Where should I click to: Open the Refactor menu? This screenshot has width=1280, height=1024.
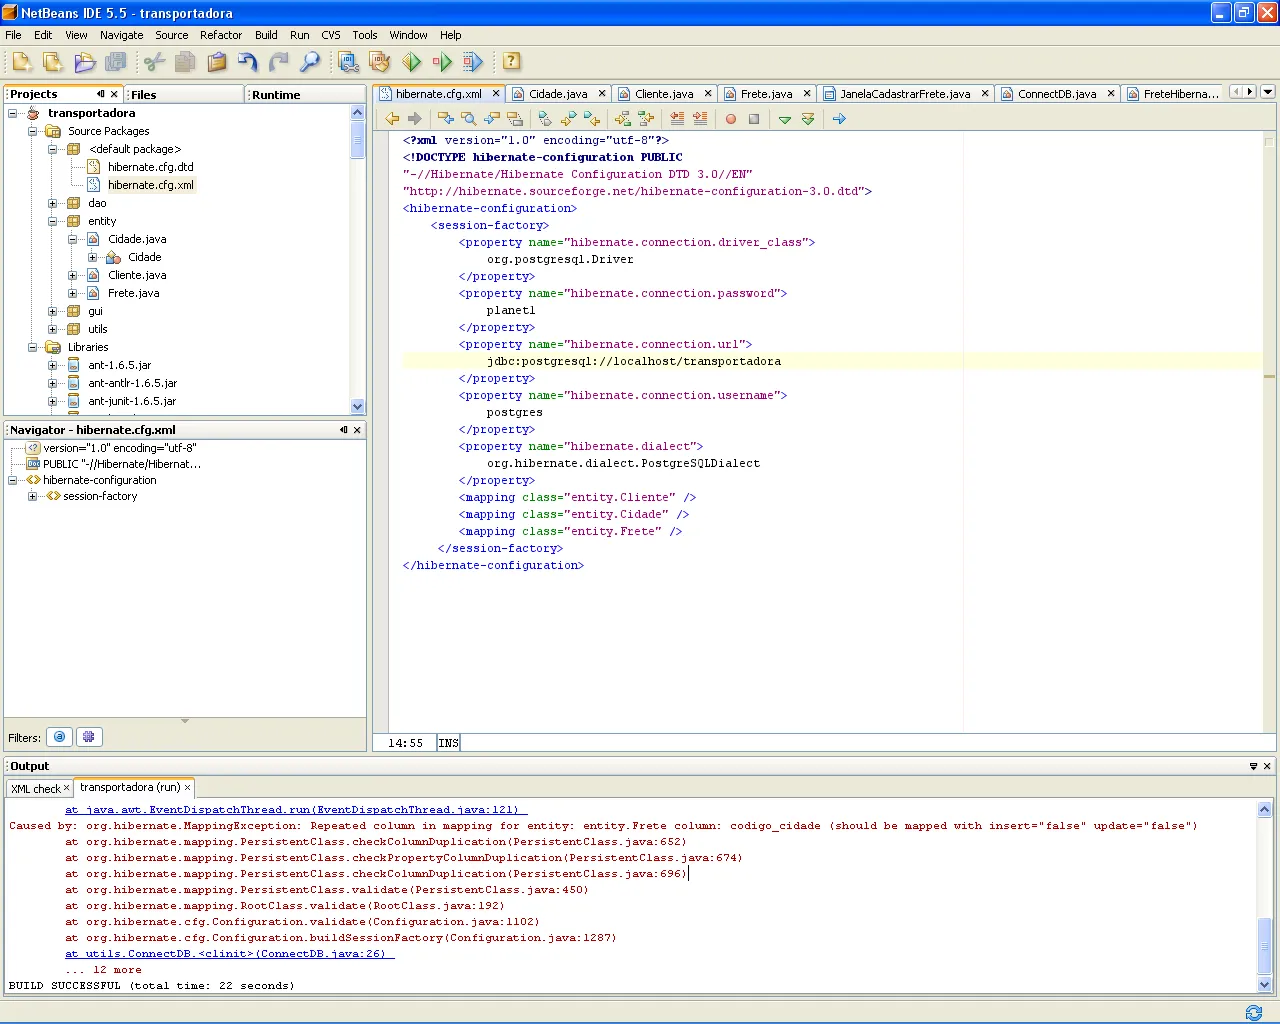(x=220, y=35)
